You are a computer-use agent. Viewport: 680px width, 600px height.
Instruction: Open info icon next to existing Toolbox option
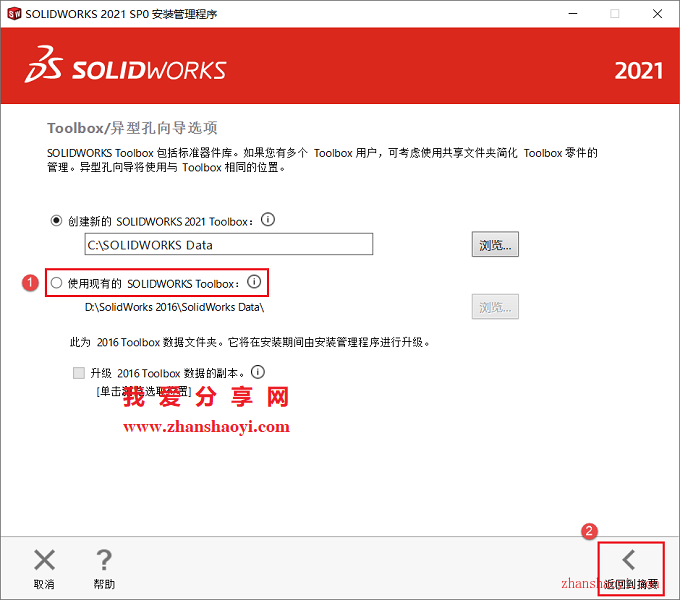click(254, 282)
